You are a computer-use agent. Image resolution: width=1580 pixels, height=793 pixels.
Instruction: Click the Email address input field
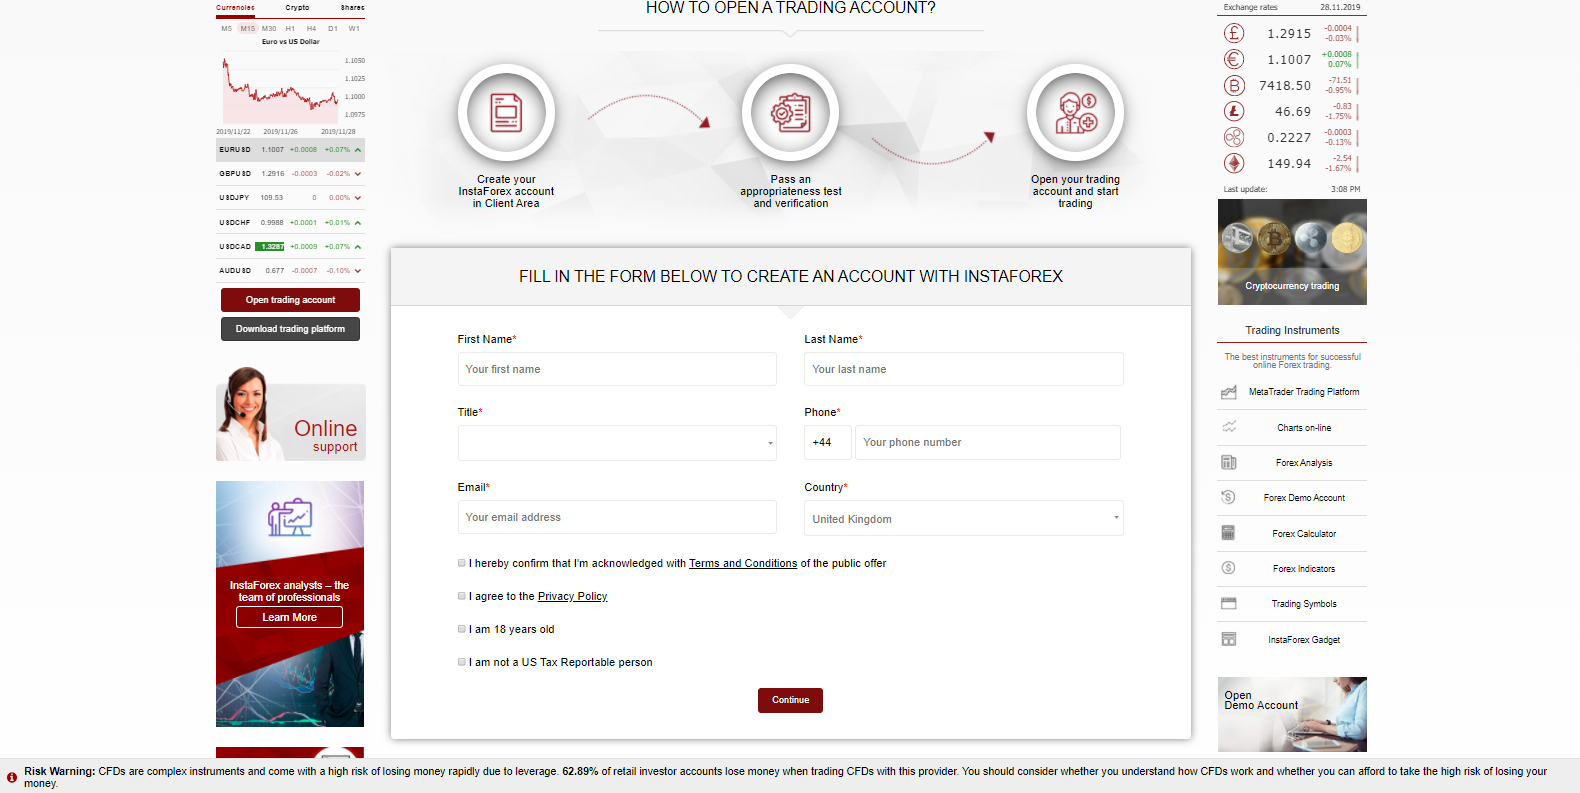617,517
